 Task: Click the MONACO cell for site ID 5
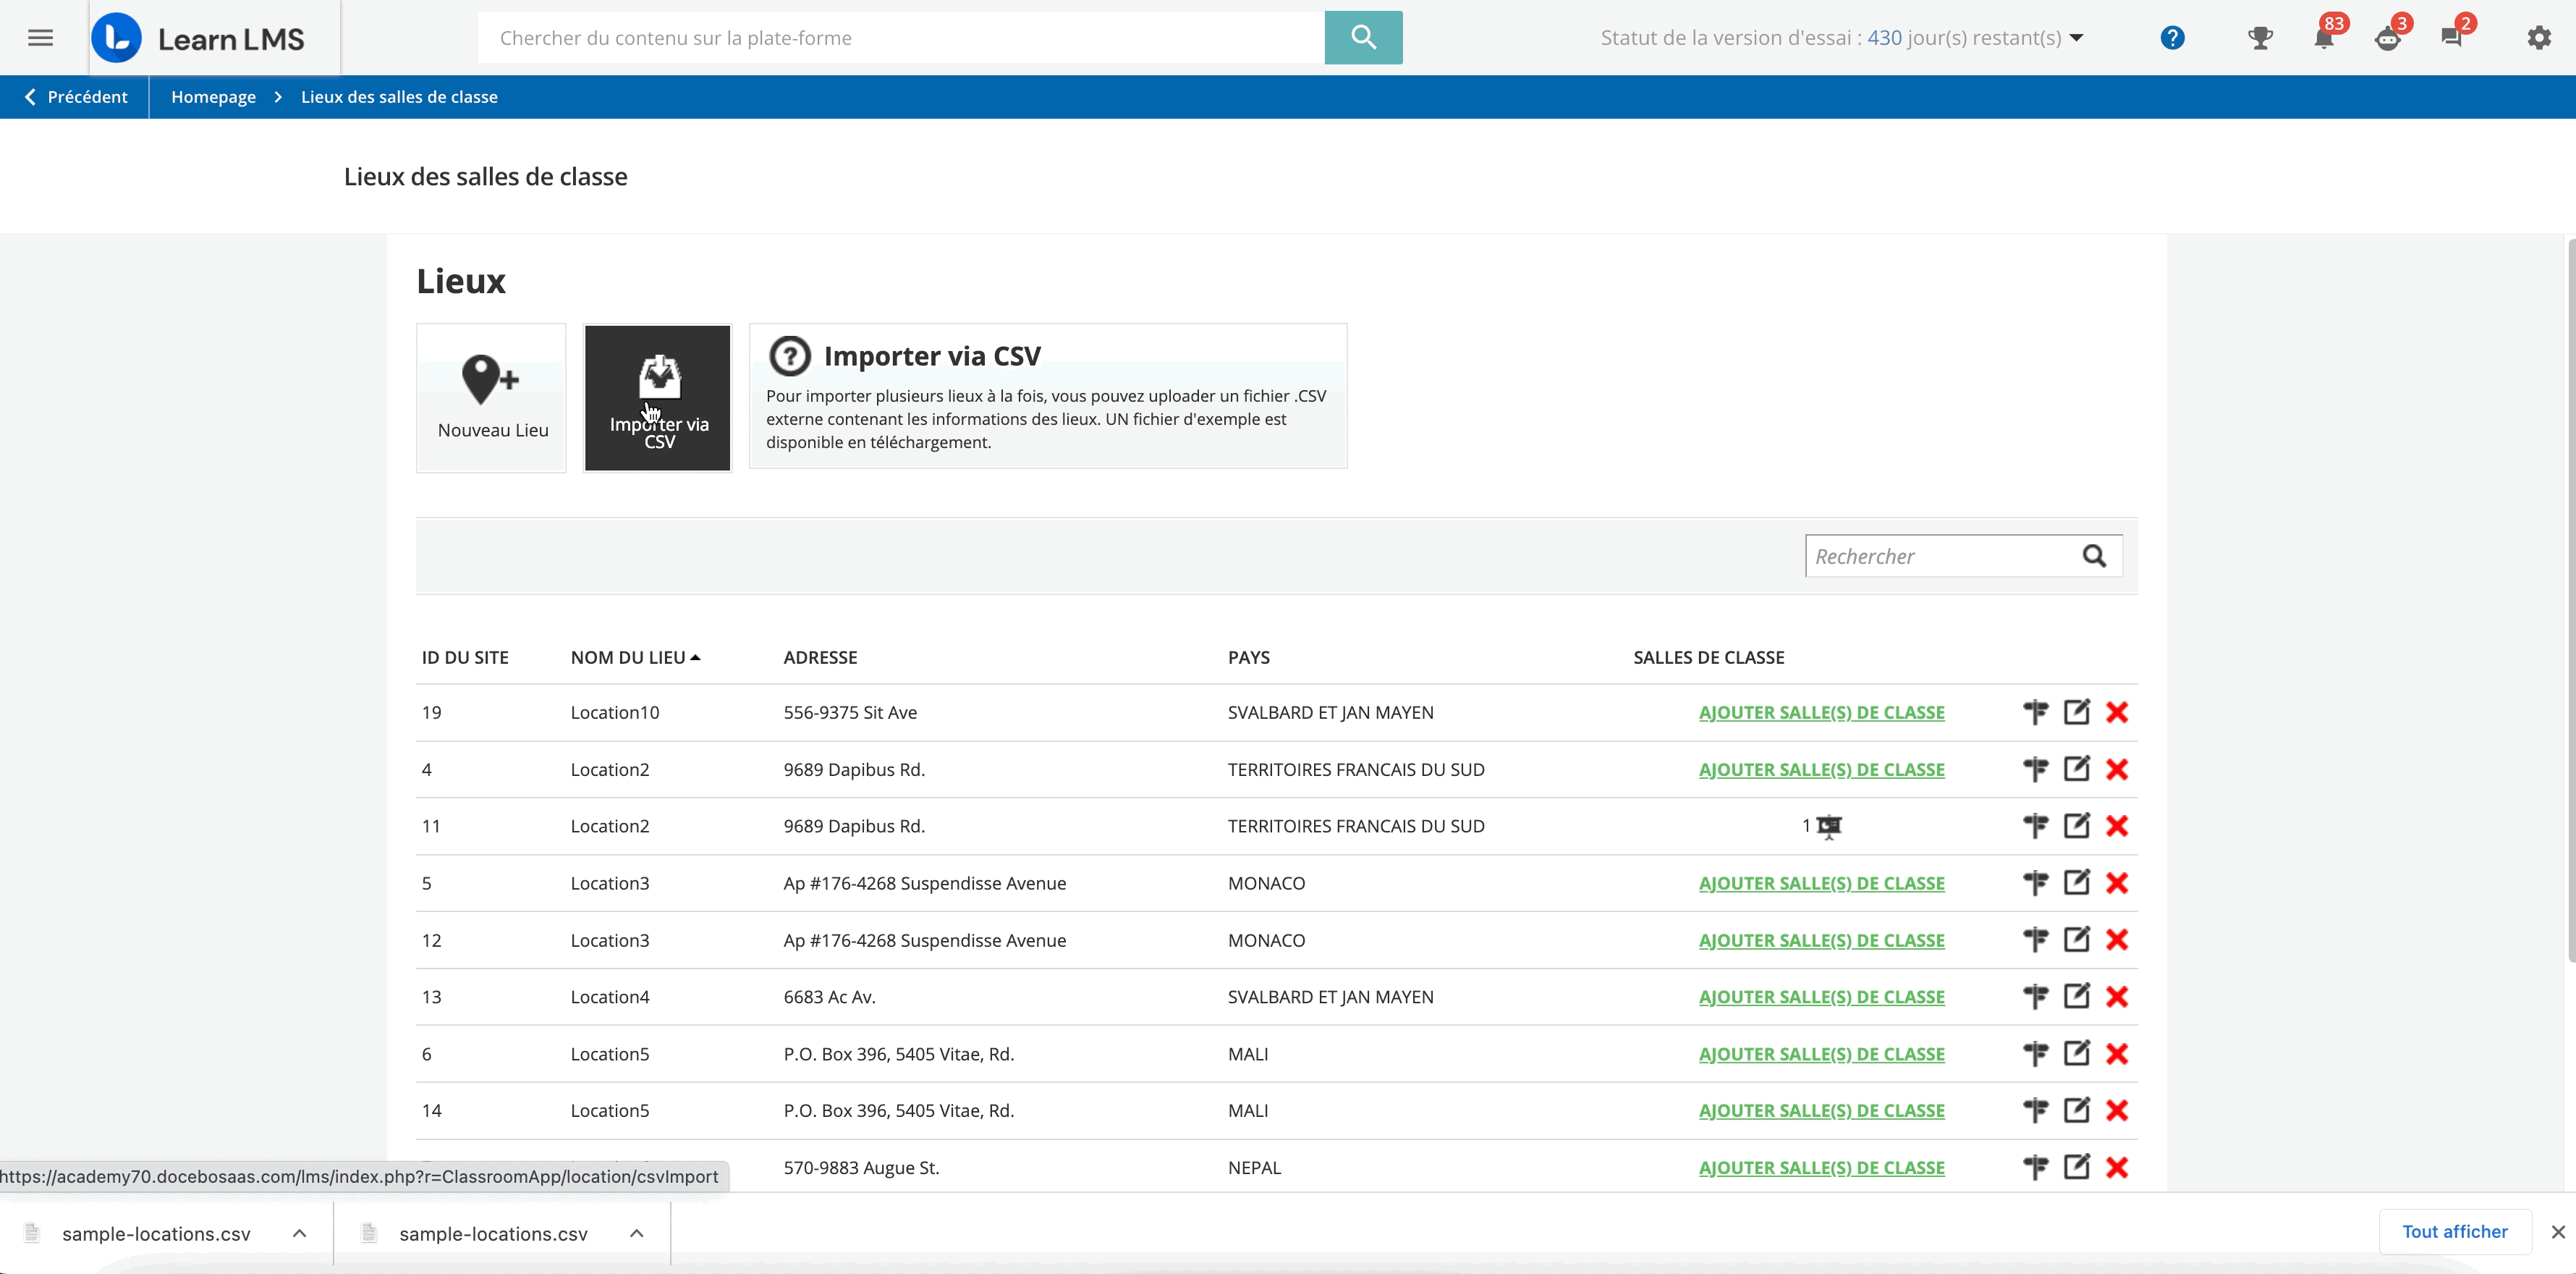coord(1266,883)
